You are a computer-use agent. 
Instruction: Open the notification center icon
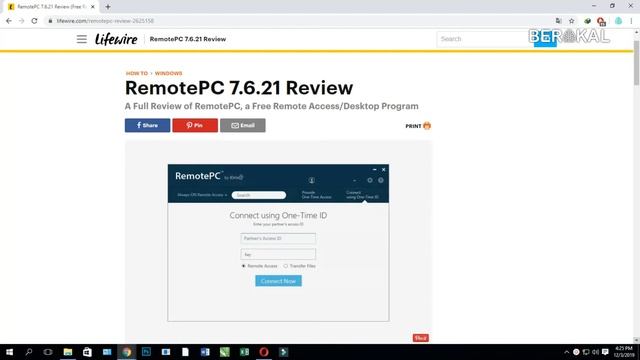pyautogui.click(x=605, y=352)
